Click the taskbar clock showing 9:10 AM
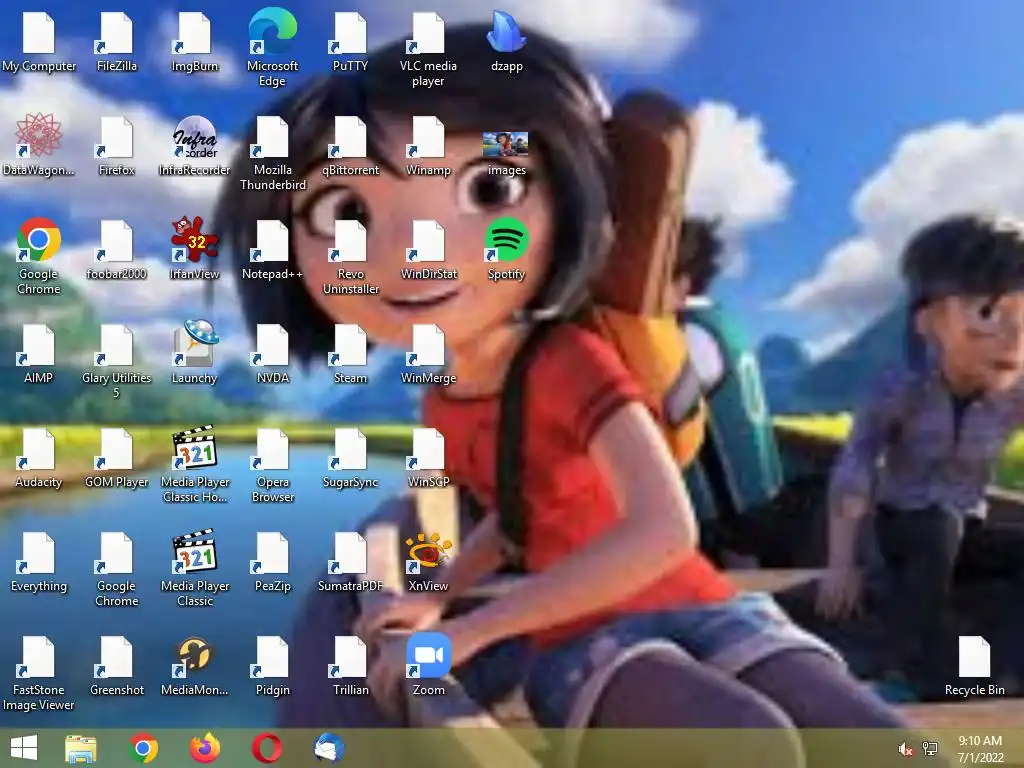This screenshot has width=1024, height=768. pos(980,749)
